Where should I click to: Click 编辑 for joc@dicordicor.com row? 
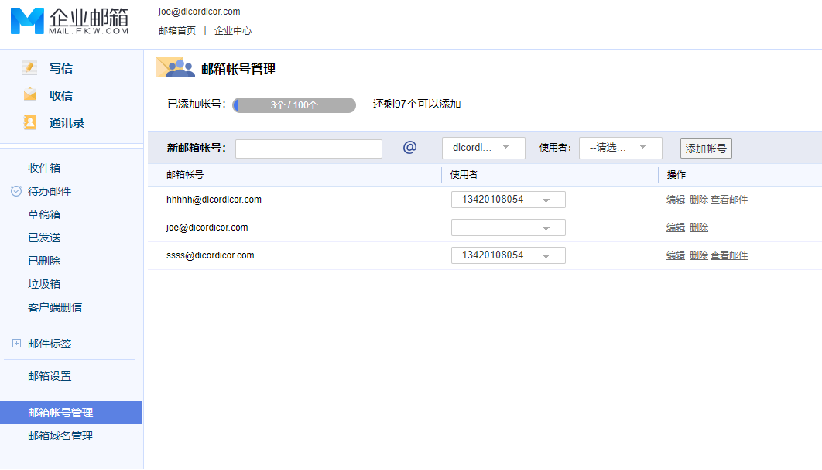[675, 227]
